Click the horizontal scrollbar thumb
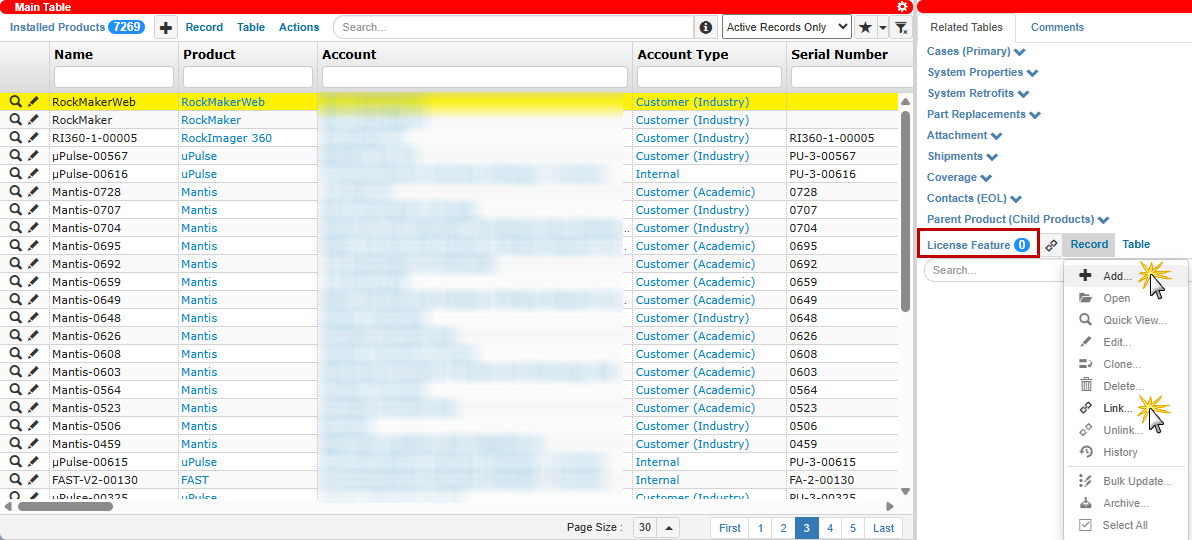 (65, 506)
